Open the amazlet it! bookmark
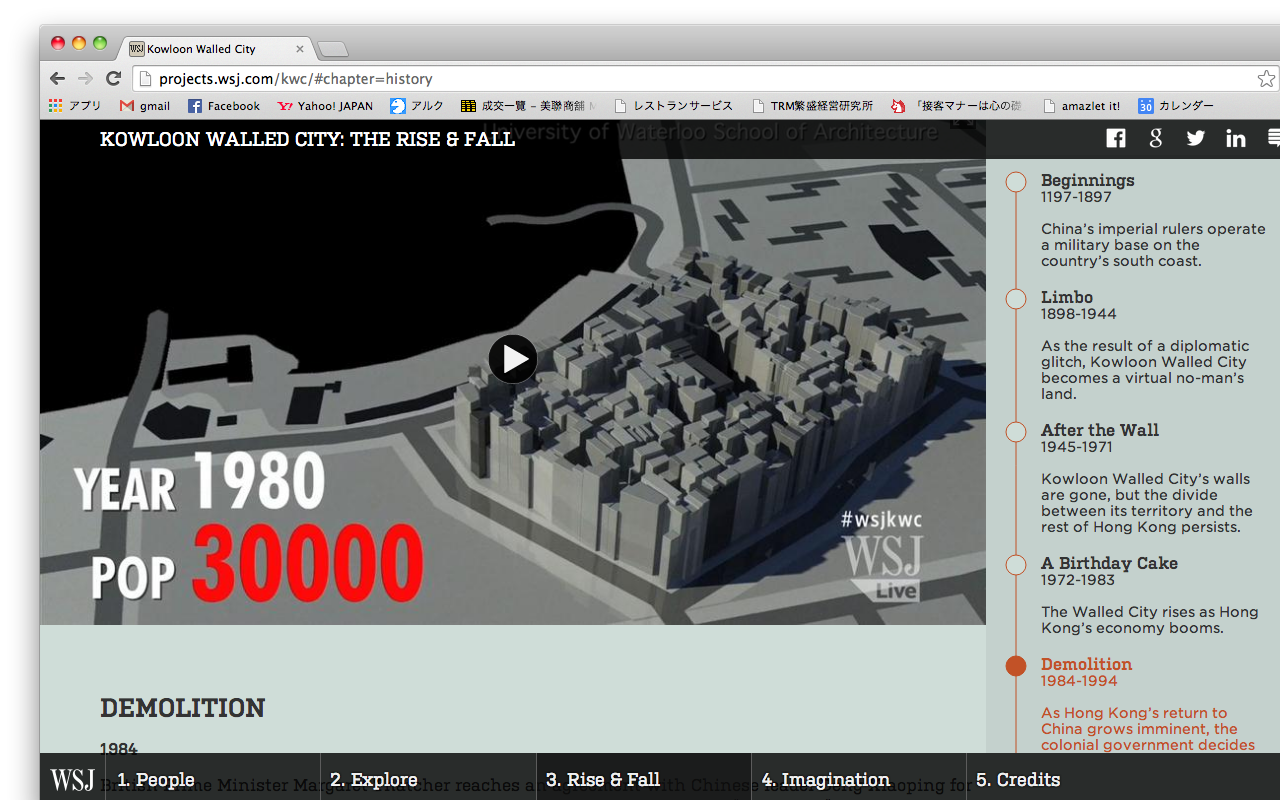 click(x=1081, y=105)
